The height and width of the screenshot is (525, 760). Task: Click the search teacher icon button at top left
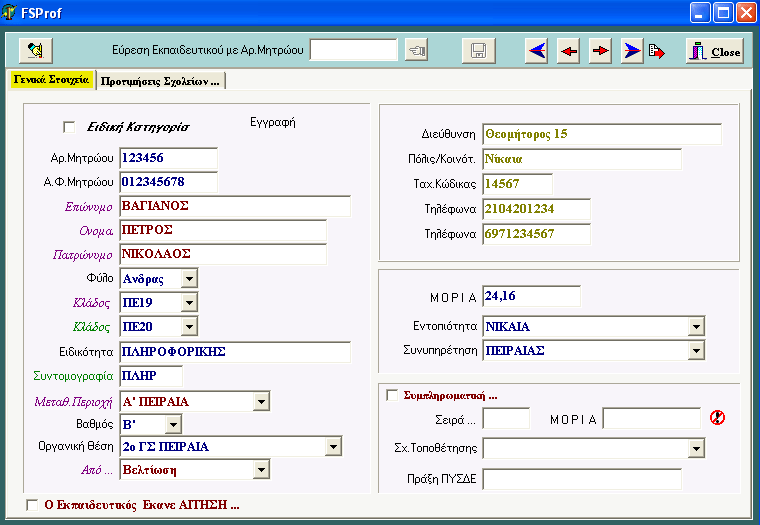(x=36, y=50)
